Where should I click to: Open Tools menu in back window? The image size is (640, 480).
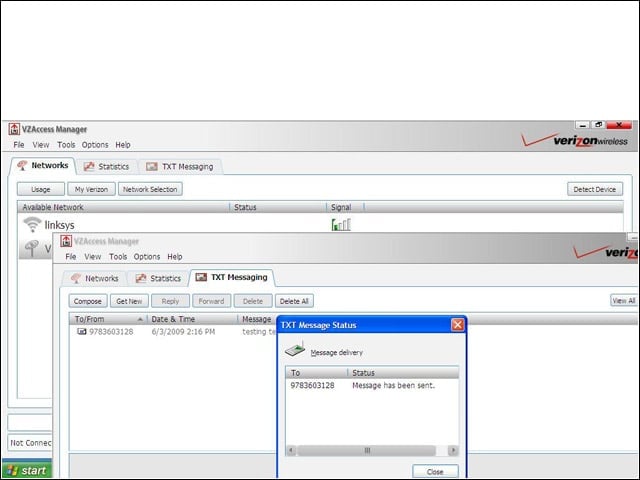66,145
